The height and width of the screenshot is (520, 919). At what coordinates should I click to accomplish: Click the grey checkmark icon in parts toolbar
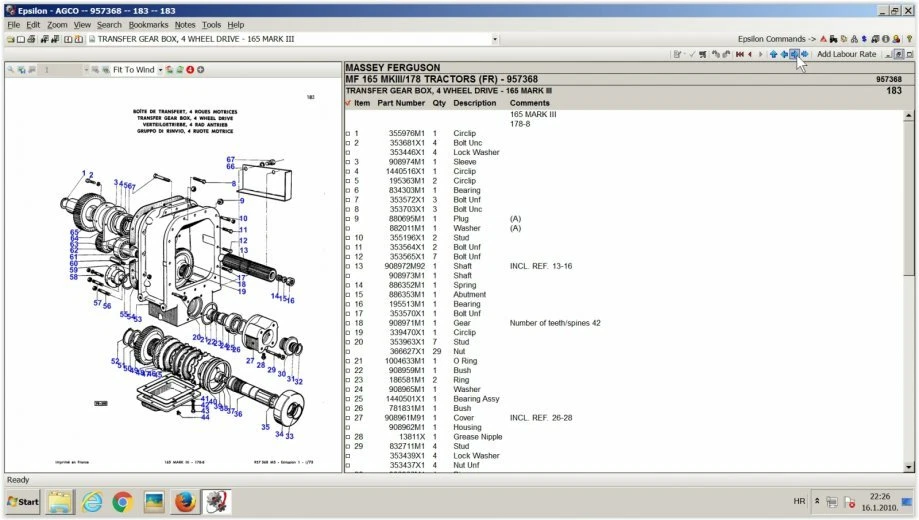(692, 54)
